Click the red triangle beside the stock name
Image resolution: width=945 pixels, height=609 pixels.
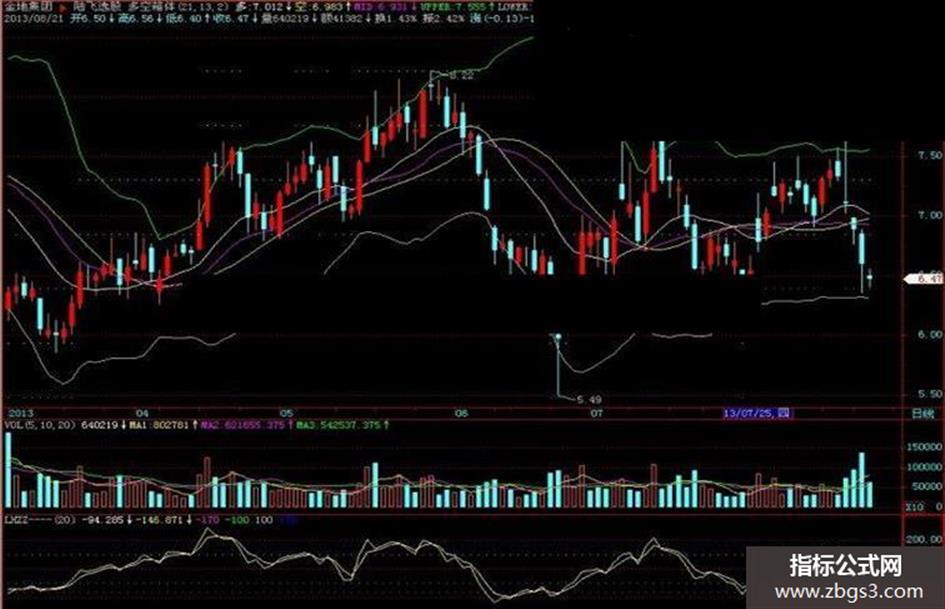click(x=63, y=7)
